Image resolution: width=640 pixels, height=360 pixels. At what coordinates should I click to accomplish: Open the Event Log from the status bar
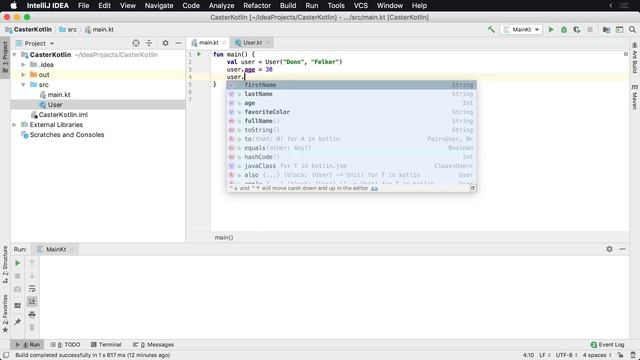pos(607,344)
